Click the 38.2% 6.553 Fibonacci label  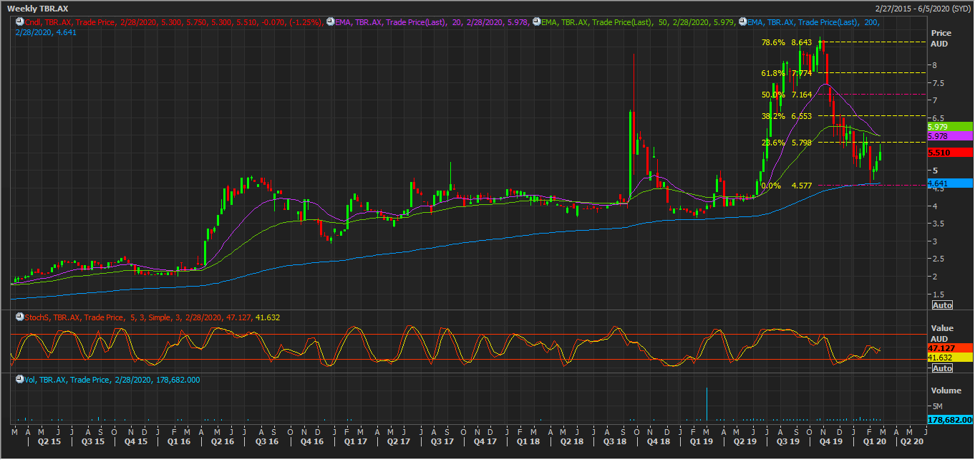pyautogui.click(x=786, y=116)
